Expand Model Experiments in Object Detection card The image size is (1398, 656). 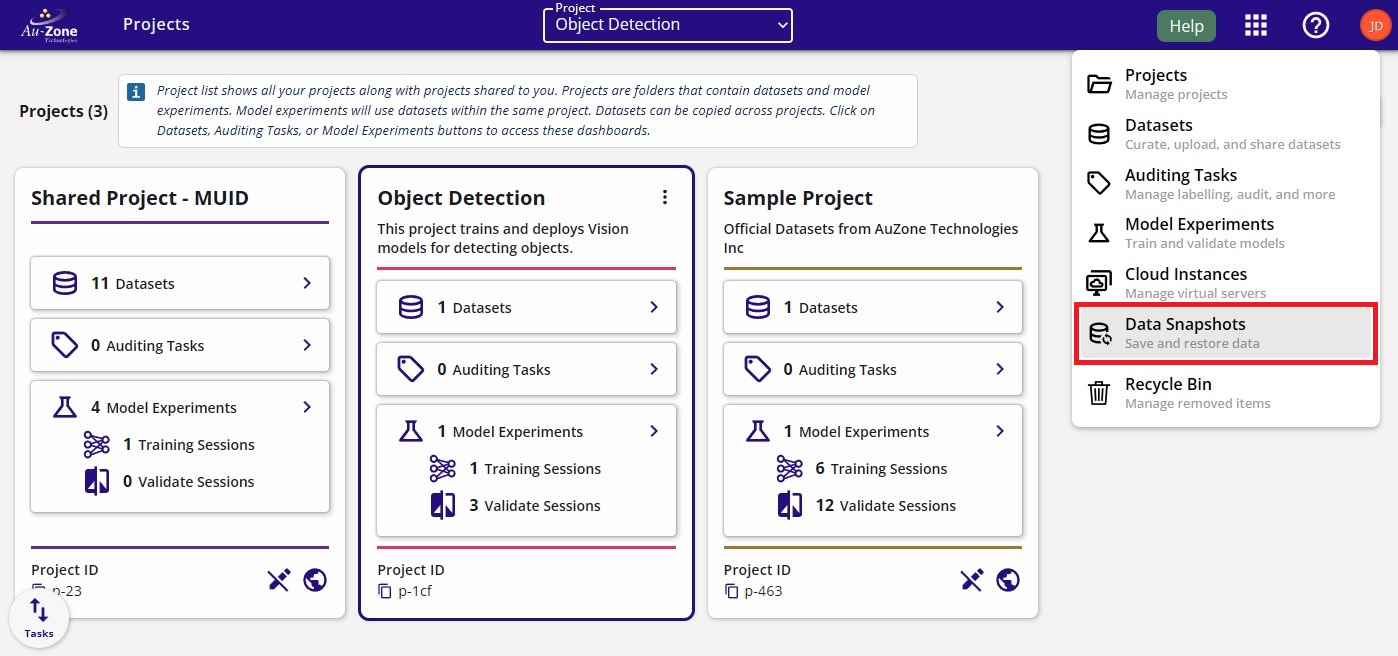pos(526,432)
